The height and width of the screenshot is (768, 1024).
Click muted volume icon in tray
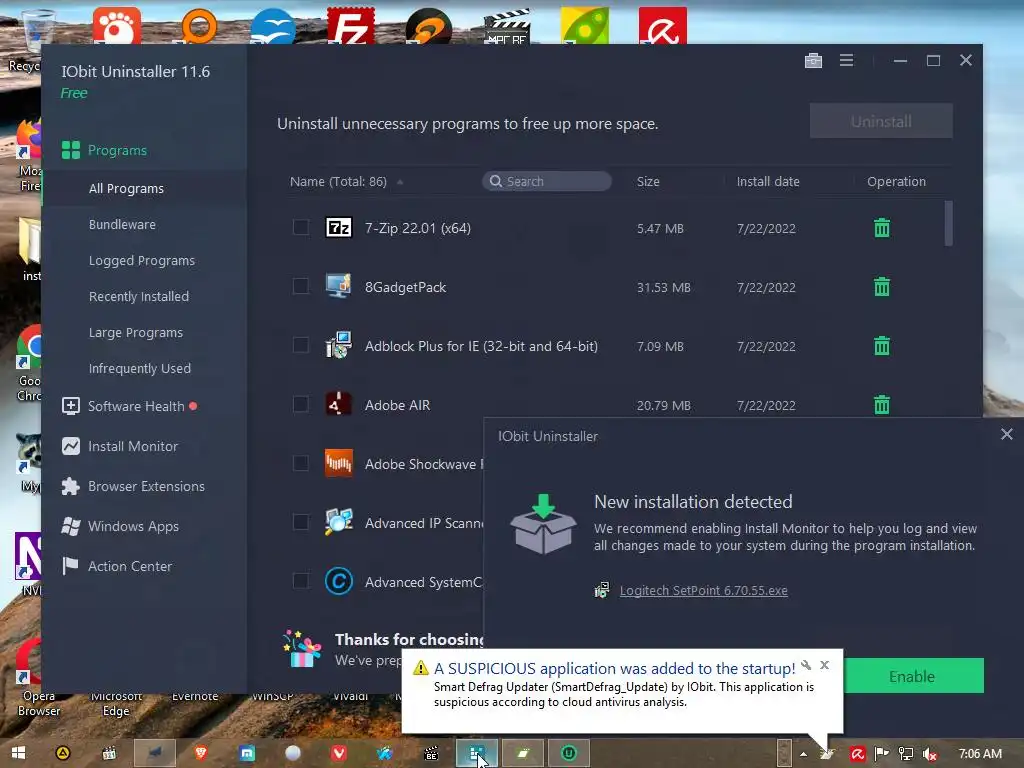(x=929, y=754)
